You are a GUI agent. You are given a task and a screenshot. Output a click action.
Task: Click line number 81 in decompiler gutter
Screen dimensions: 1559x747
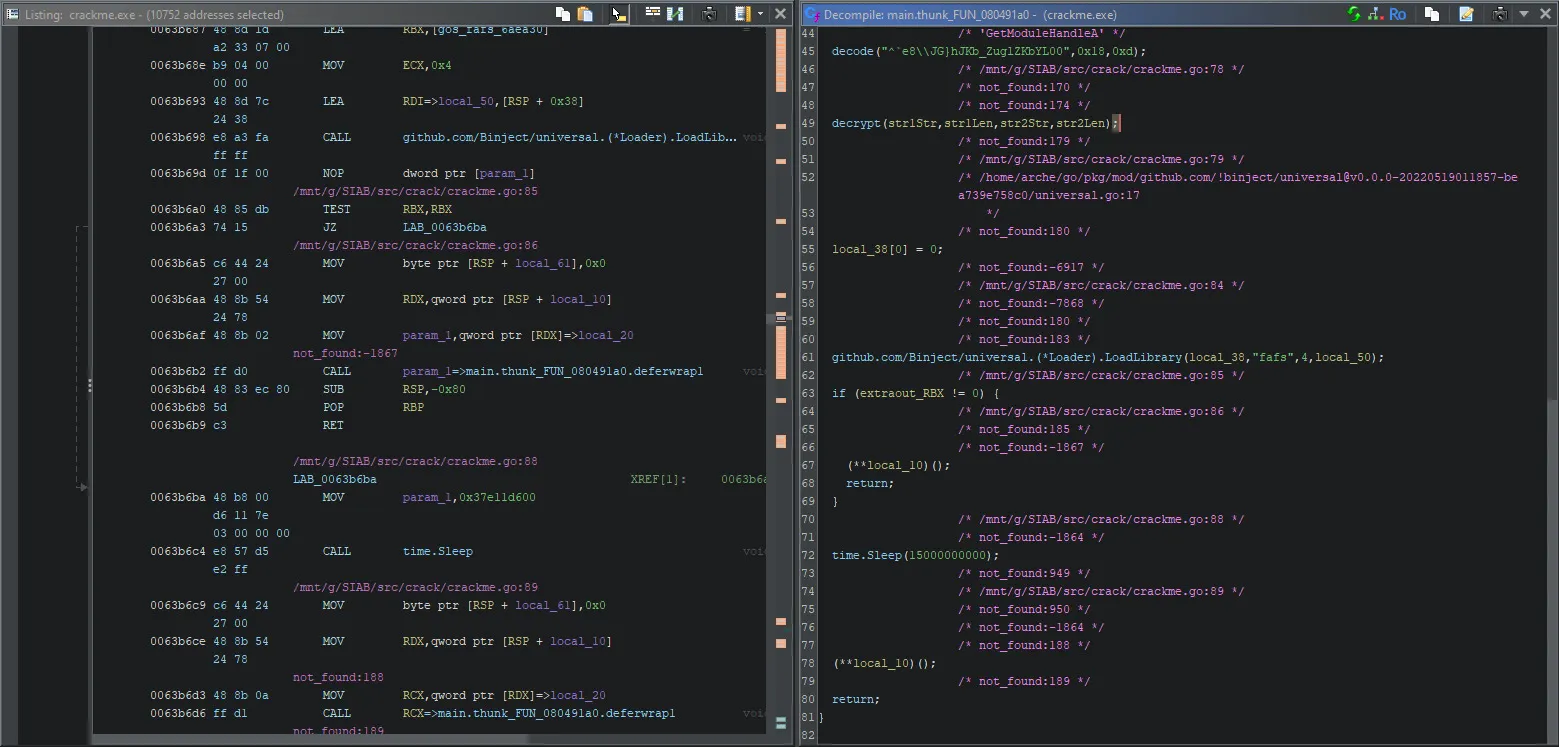point(809,717)
